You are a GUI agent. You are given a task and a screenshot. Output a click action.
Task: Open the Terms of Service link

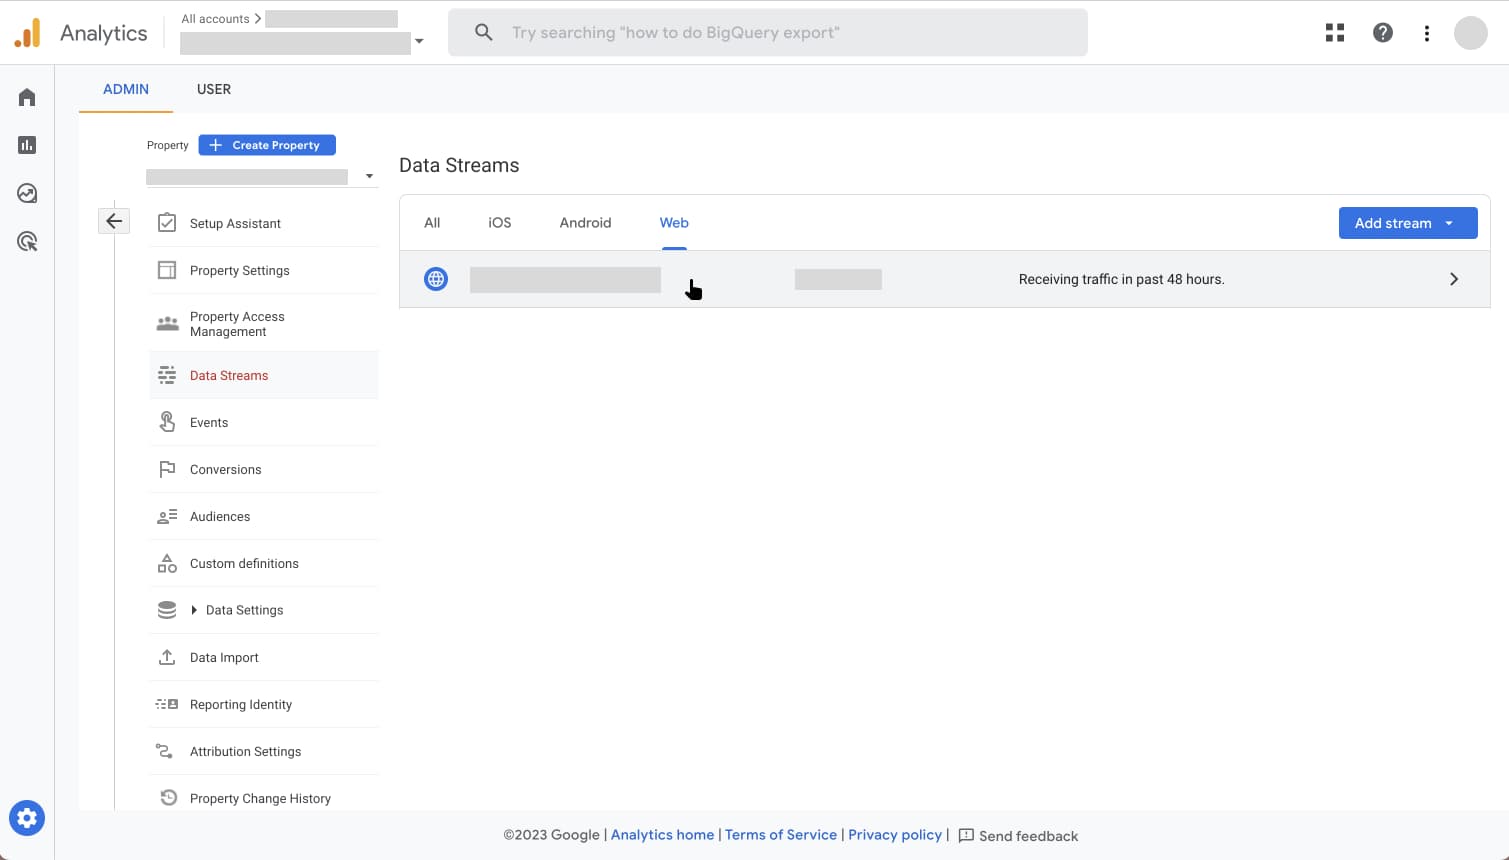pos(780,835)
